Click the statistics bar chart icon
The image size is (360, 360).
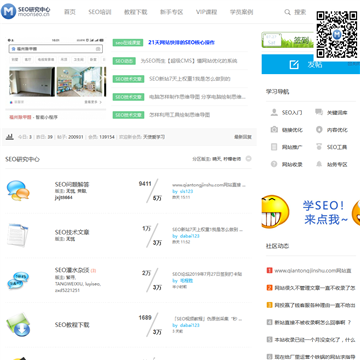coord(10,137)
